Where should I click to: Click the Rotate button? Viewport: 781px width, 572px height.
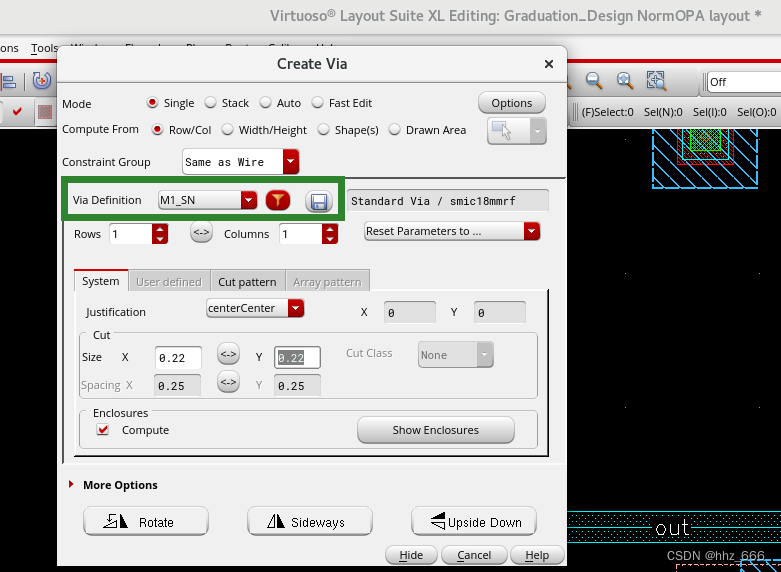146,521
